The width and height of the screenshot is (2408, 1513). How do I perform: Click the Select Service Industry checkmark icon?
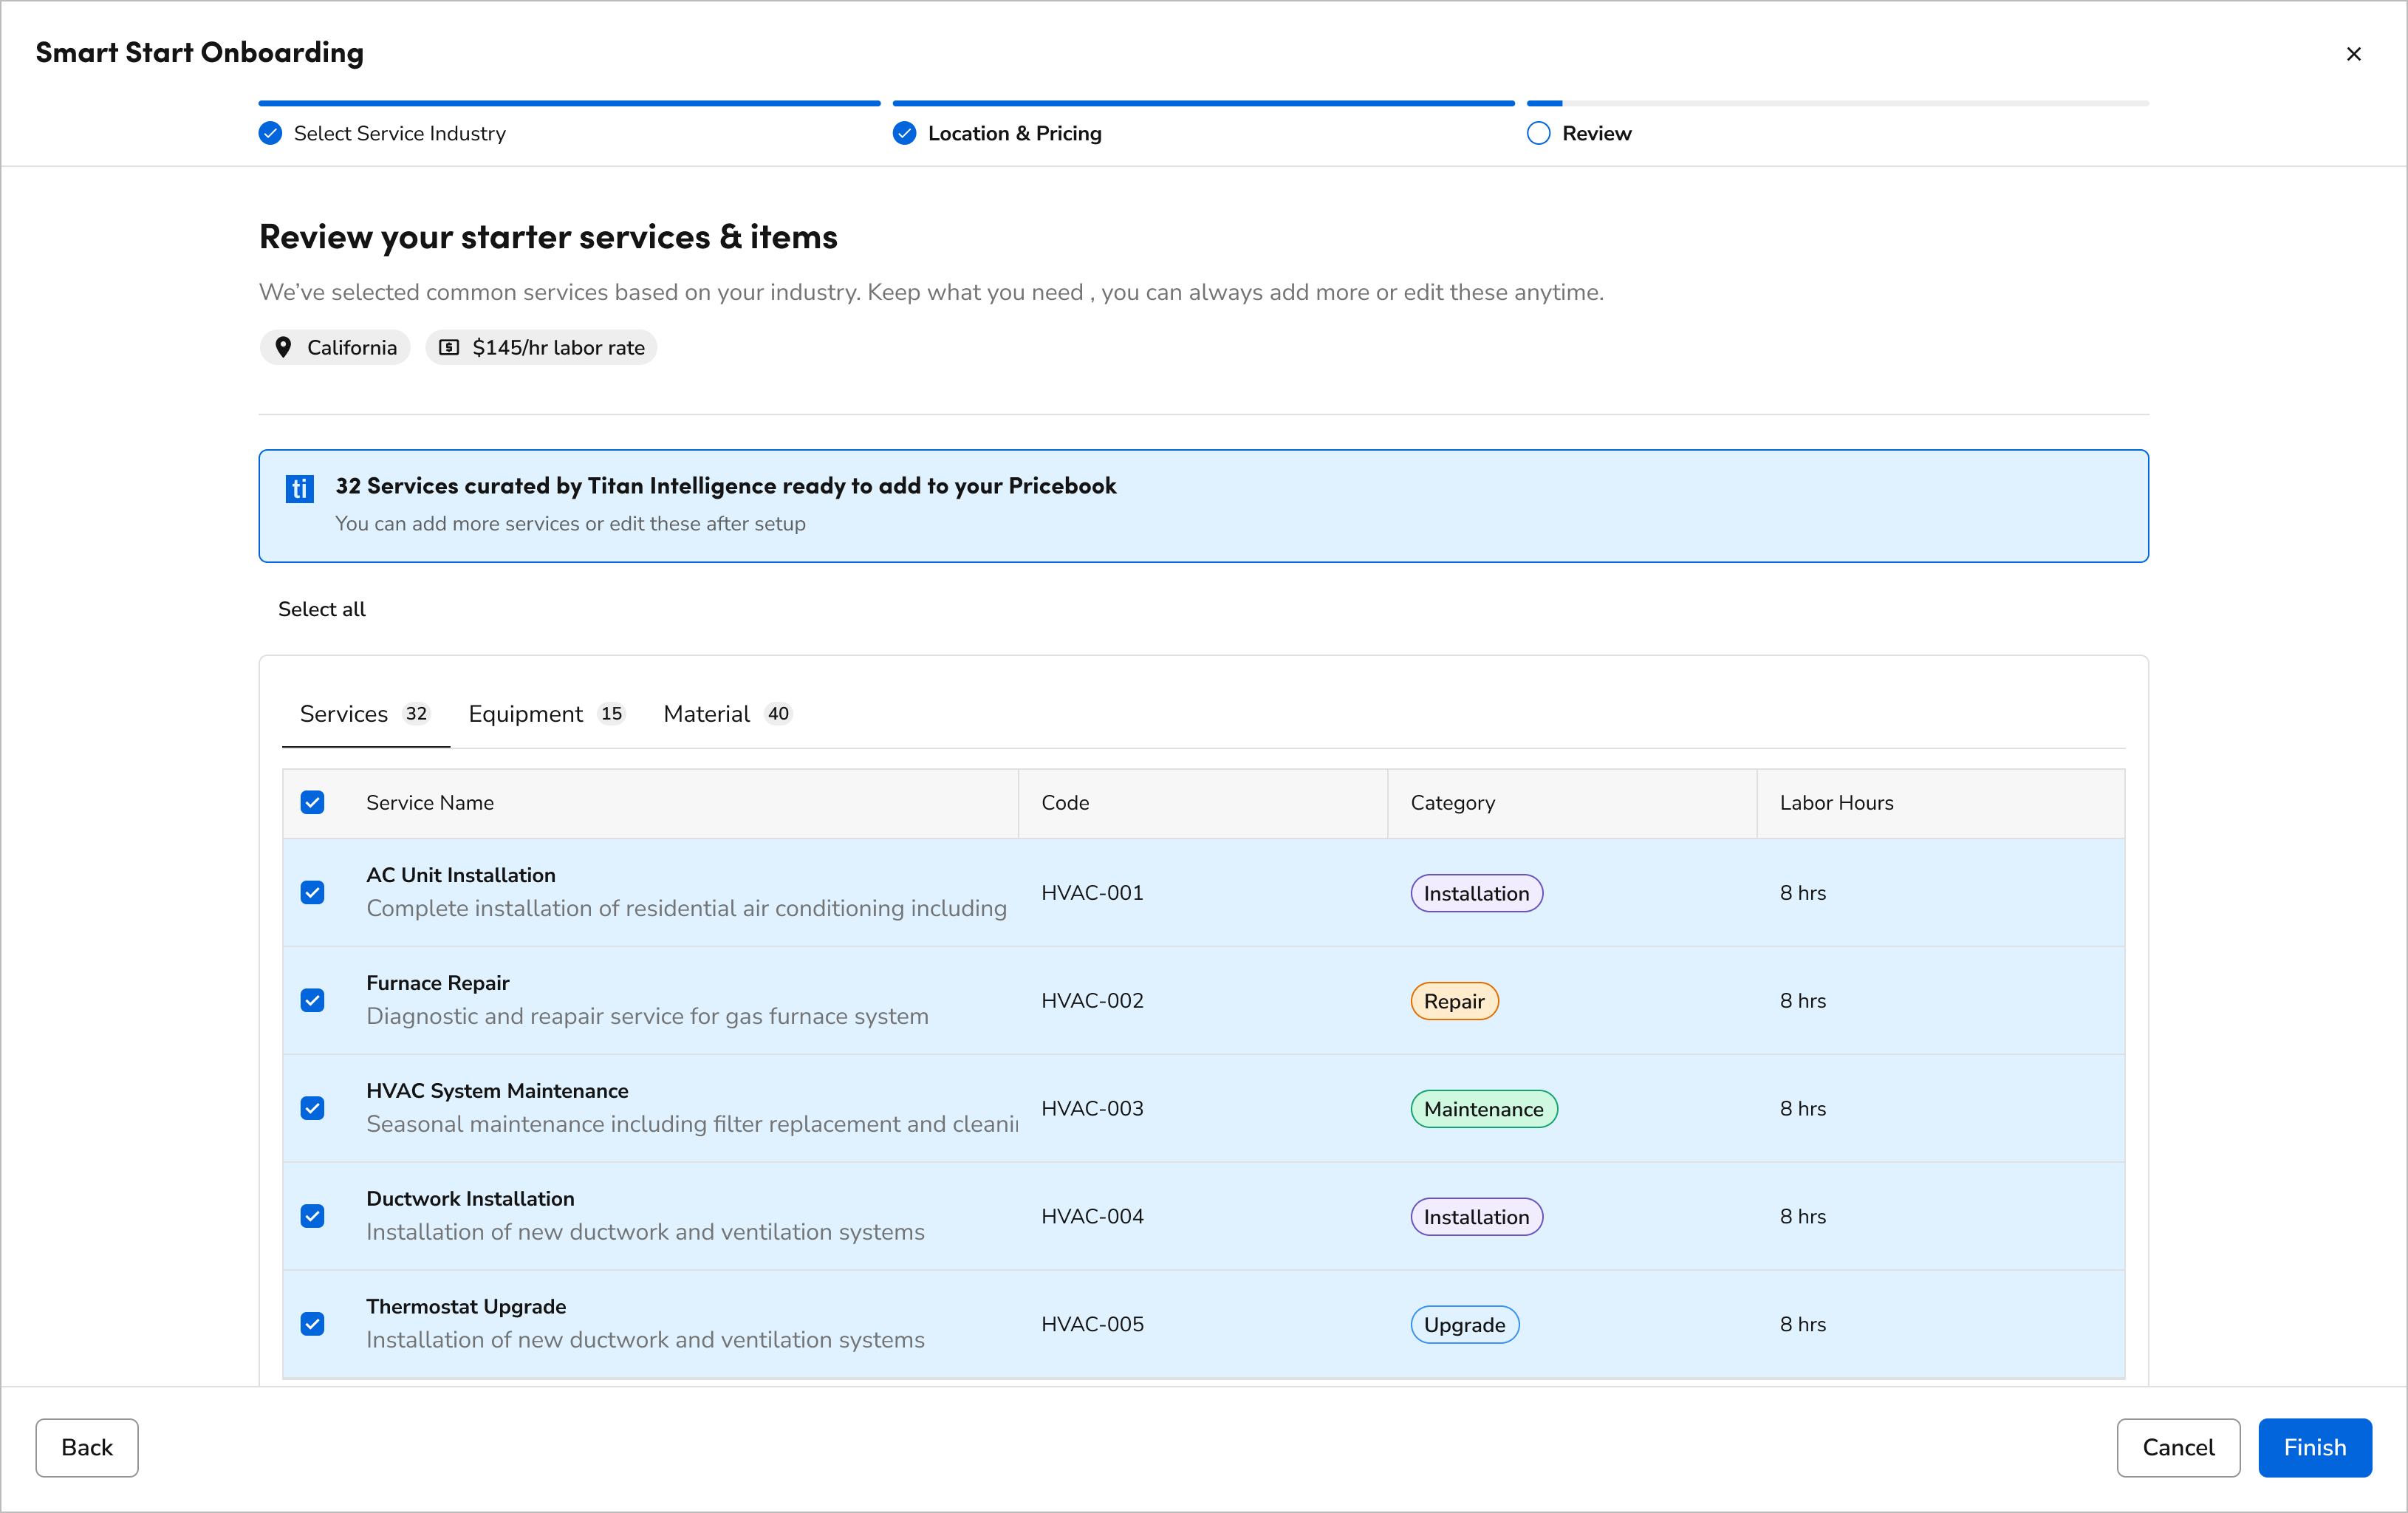270,133
